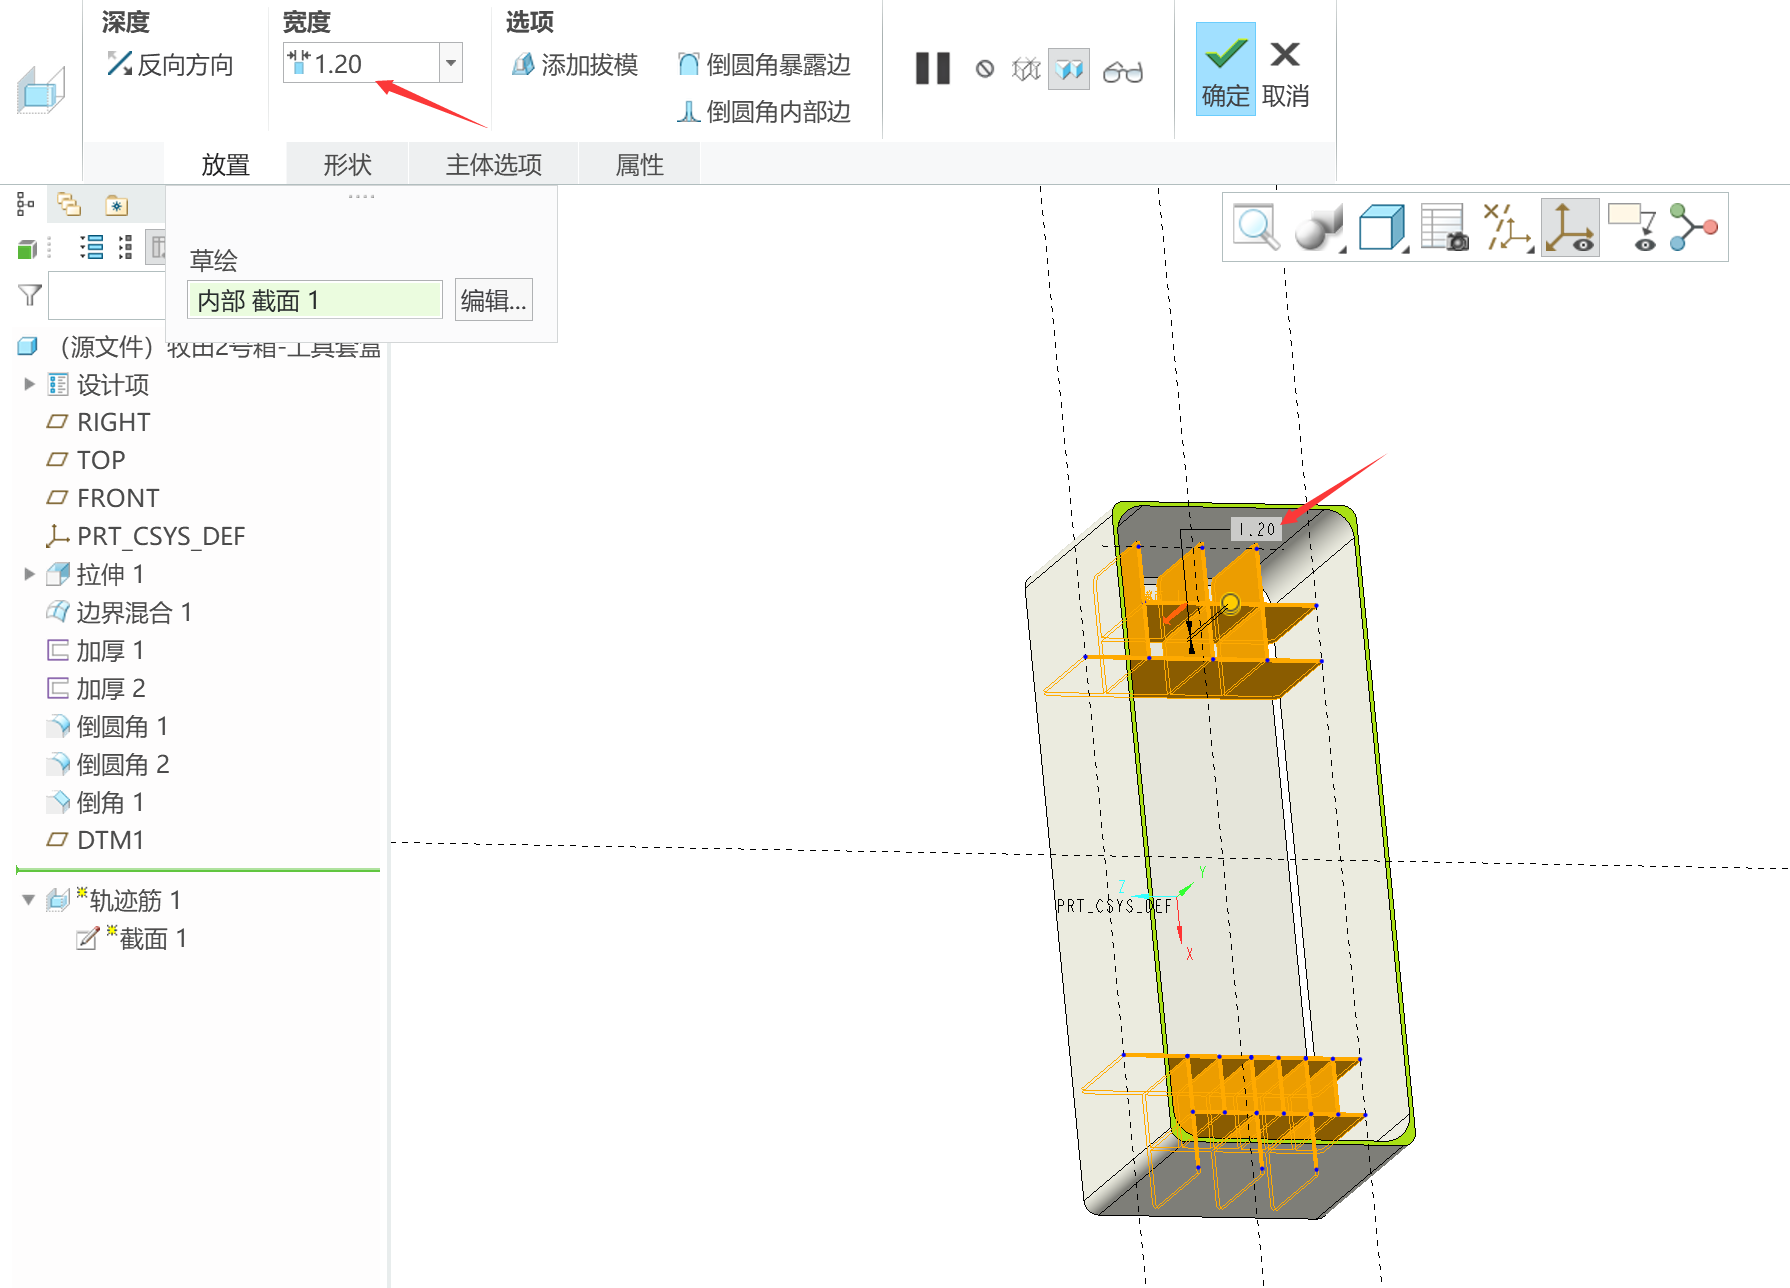Select the (源文件) part root node

click(199, 347)
